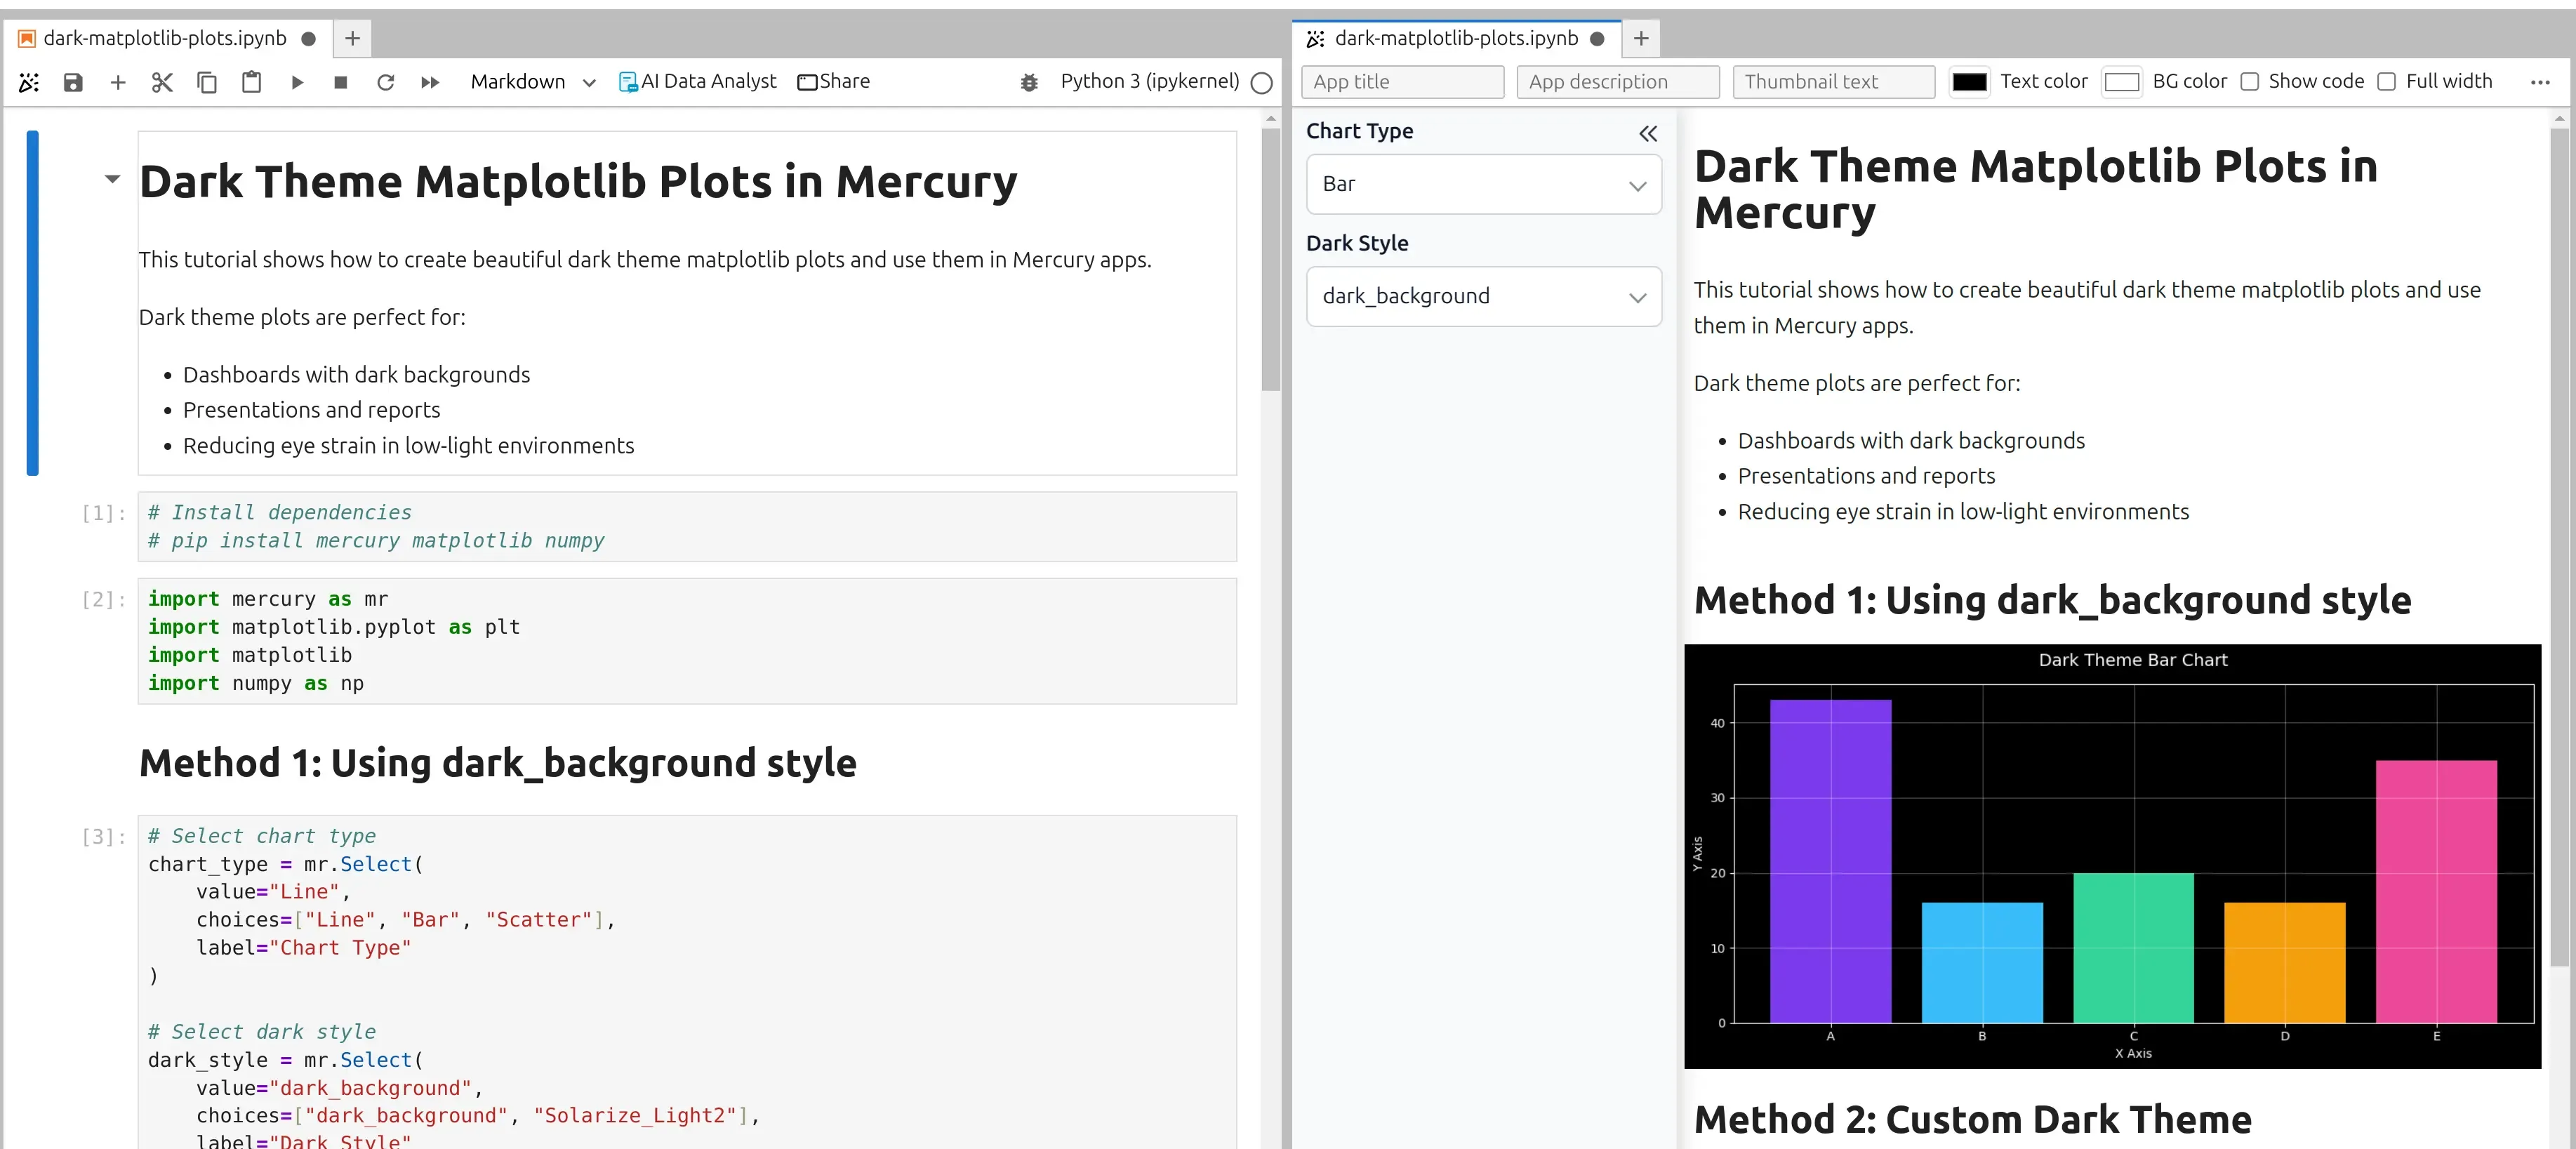Click 'Presentations and reports' bullet in notebook
Viewport: 2576px width, 1149px height.
pyautogui.click(x=312, y=410)
